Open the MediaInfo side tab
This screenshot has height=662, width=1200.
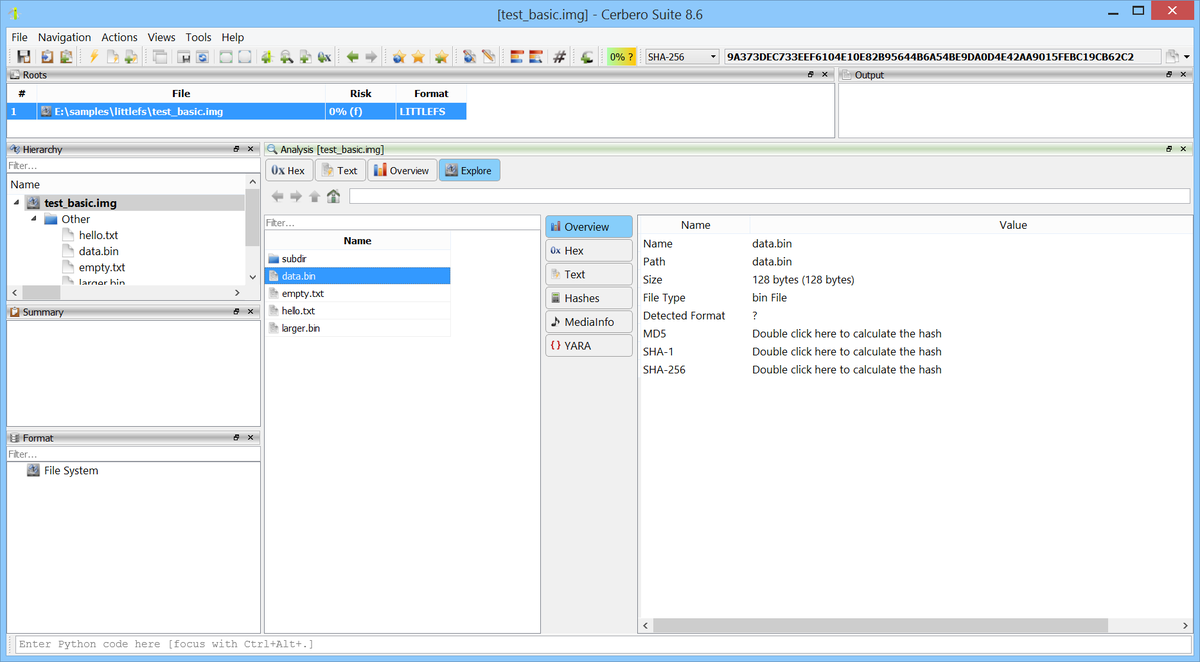coord(588,322)
